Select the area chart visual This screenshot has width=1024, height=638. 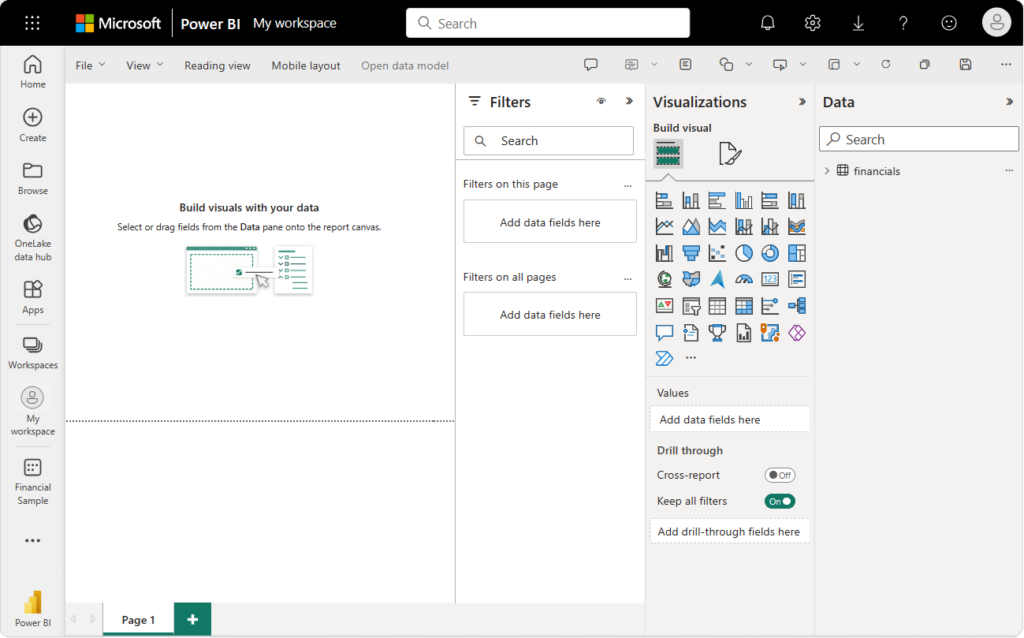[690, 227]
